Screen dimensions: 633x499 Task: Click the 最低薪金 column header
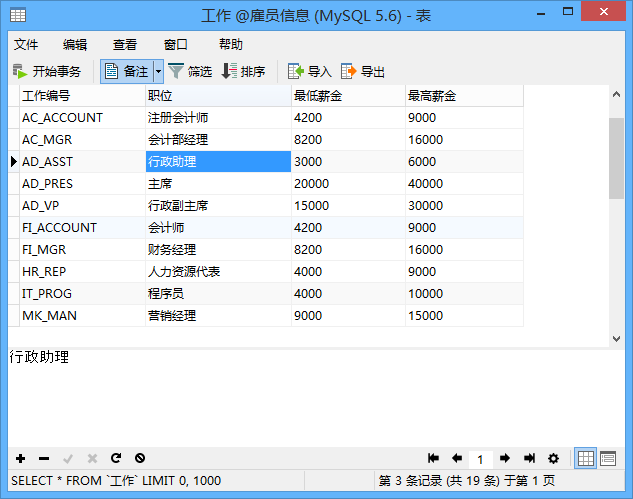(347, 96)
